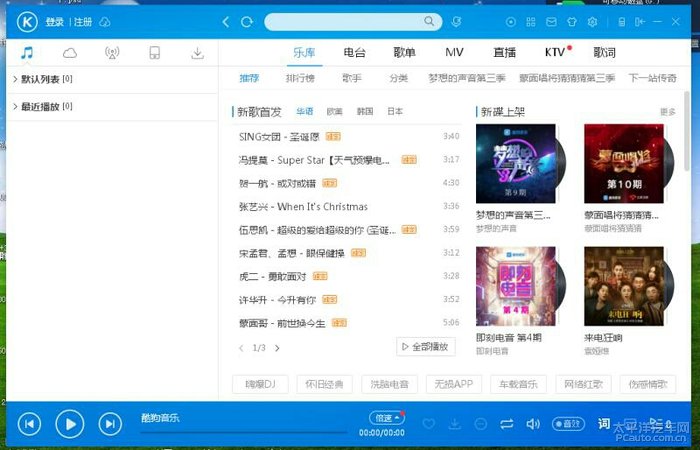Screen dimensions: 700x450
Task: Click inside the search input field
Action: click(344, 21)
